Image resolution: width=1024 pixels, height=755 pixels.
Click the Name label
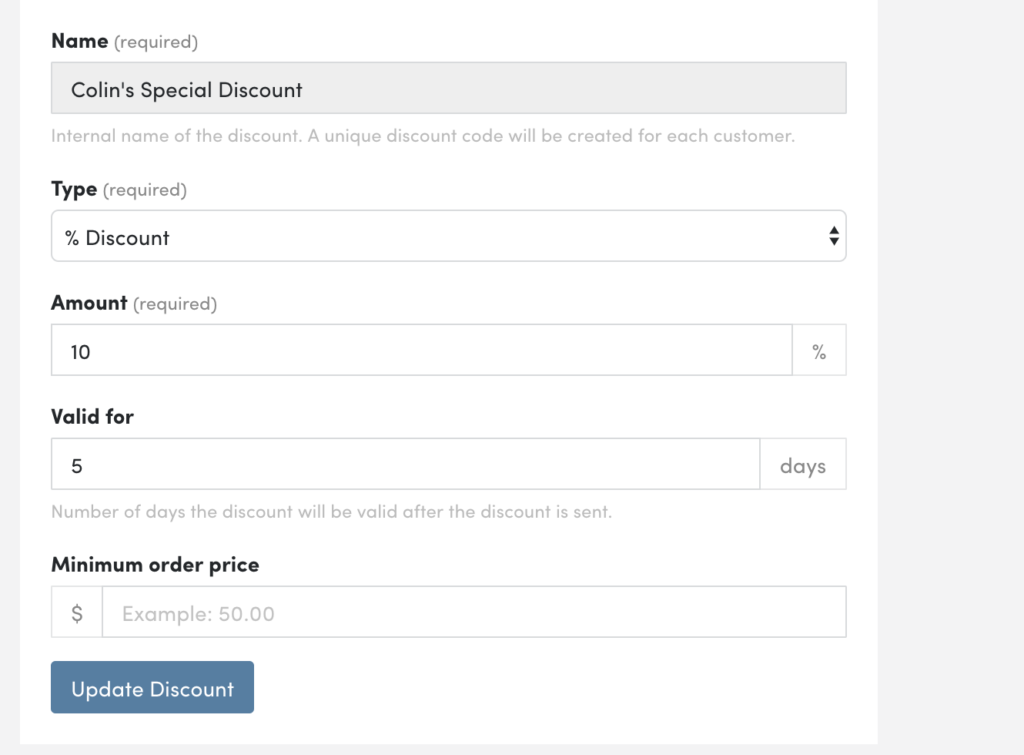click(x=80, y=41)
